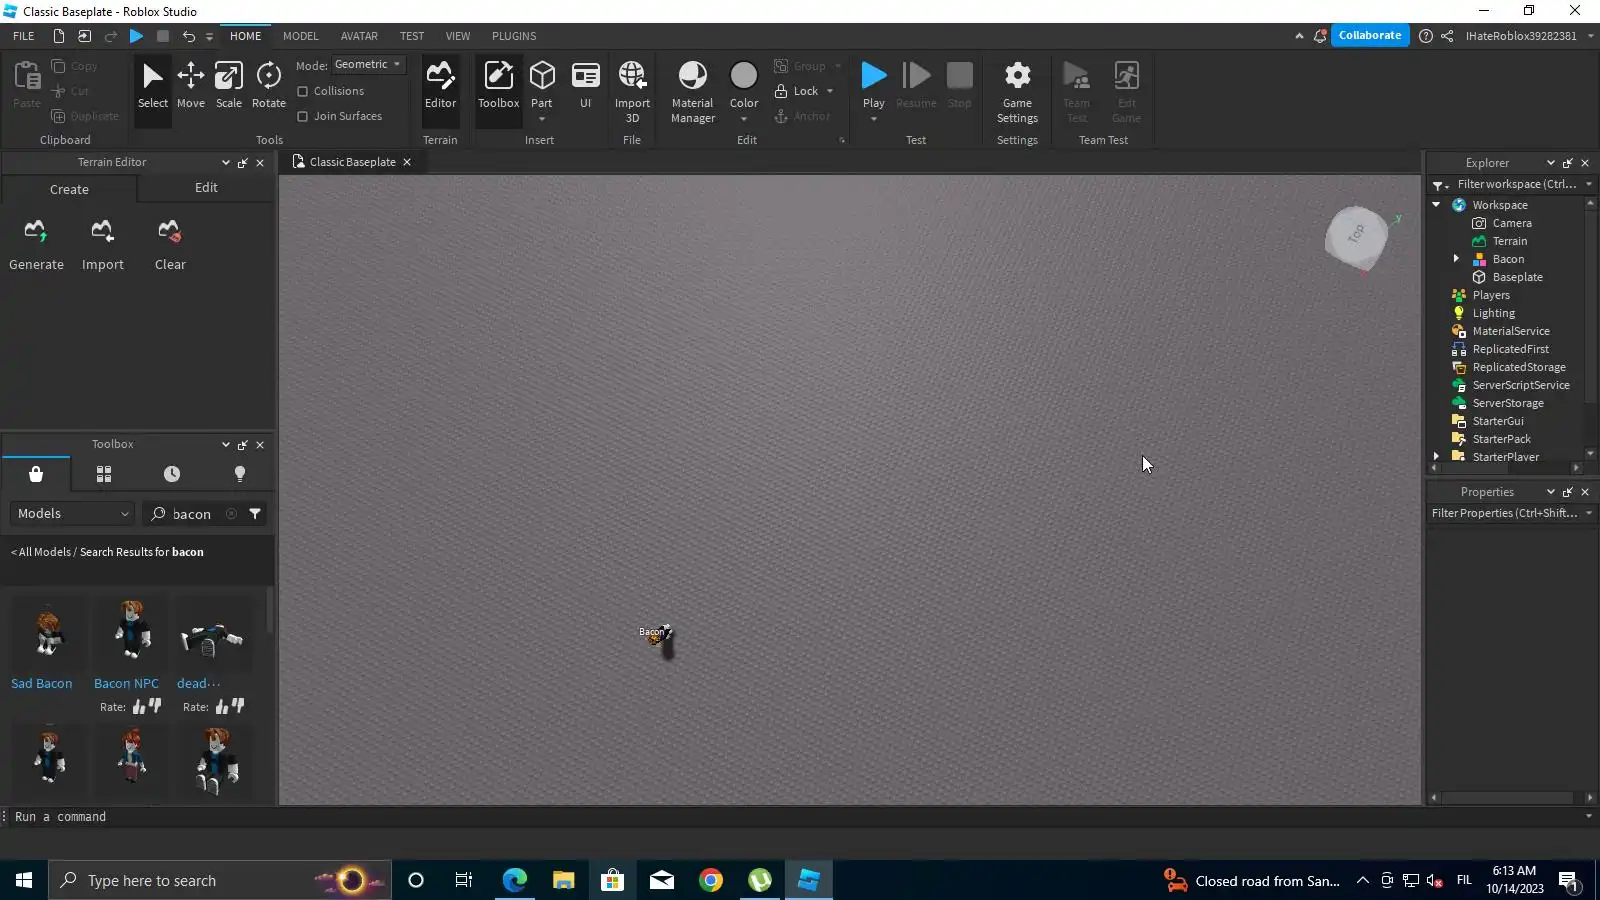
Task: Open the UI insert tool
Action: point(586,86)
